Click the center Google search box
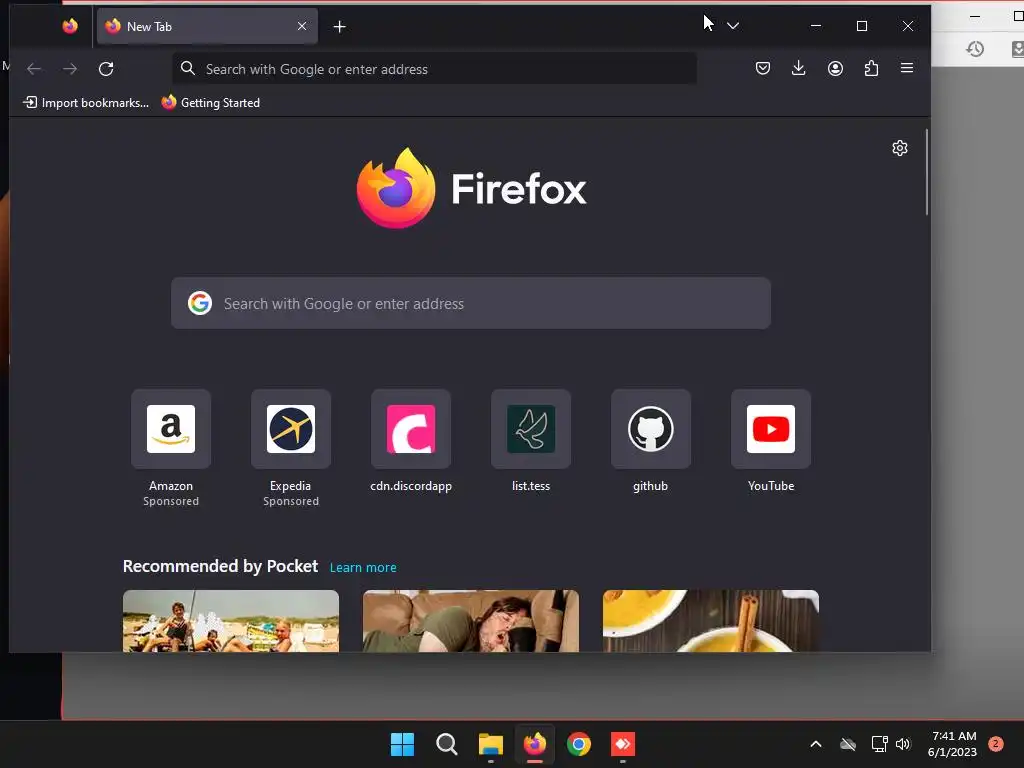Image resolution: width=1024 pixels, height=768 pixels. click(x=471, y=303)
